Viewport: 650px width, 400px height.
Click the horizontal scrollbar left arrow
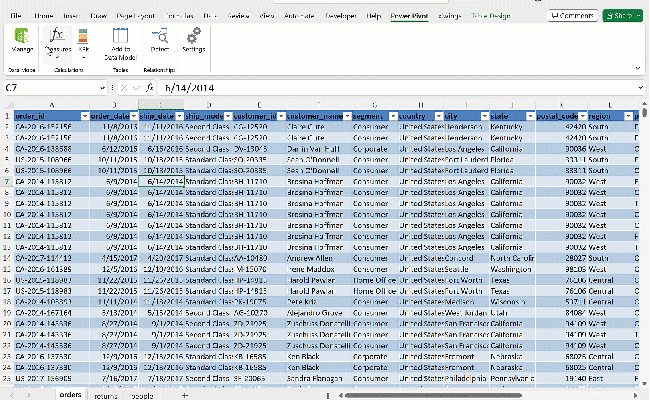pos(341,395)
